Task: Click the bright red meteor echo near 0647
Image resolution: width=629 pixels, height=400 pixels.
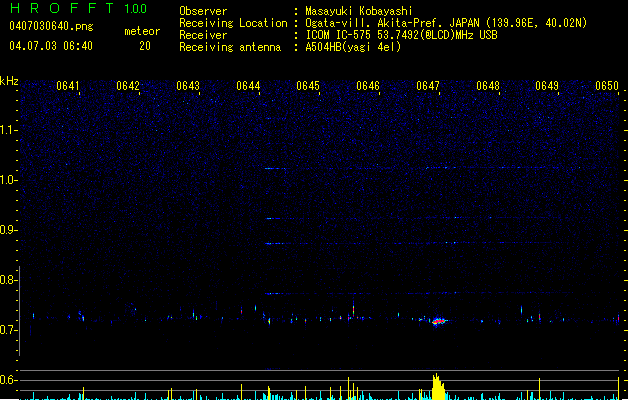Action: [438, 321]
